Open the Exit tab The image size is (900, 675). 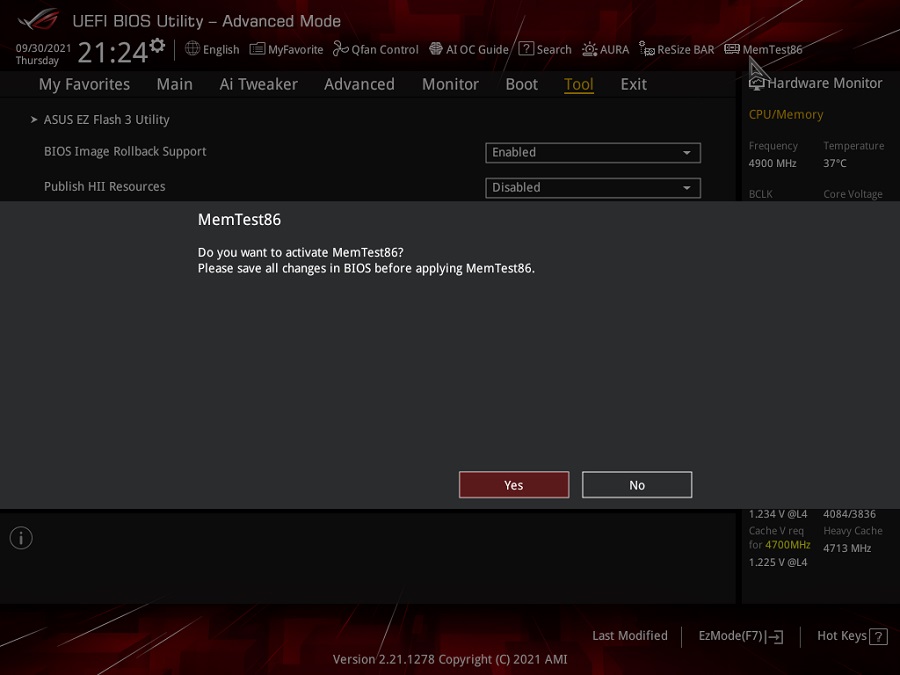(634, 84)
